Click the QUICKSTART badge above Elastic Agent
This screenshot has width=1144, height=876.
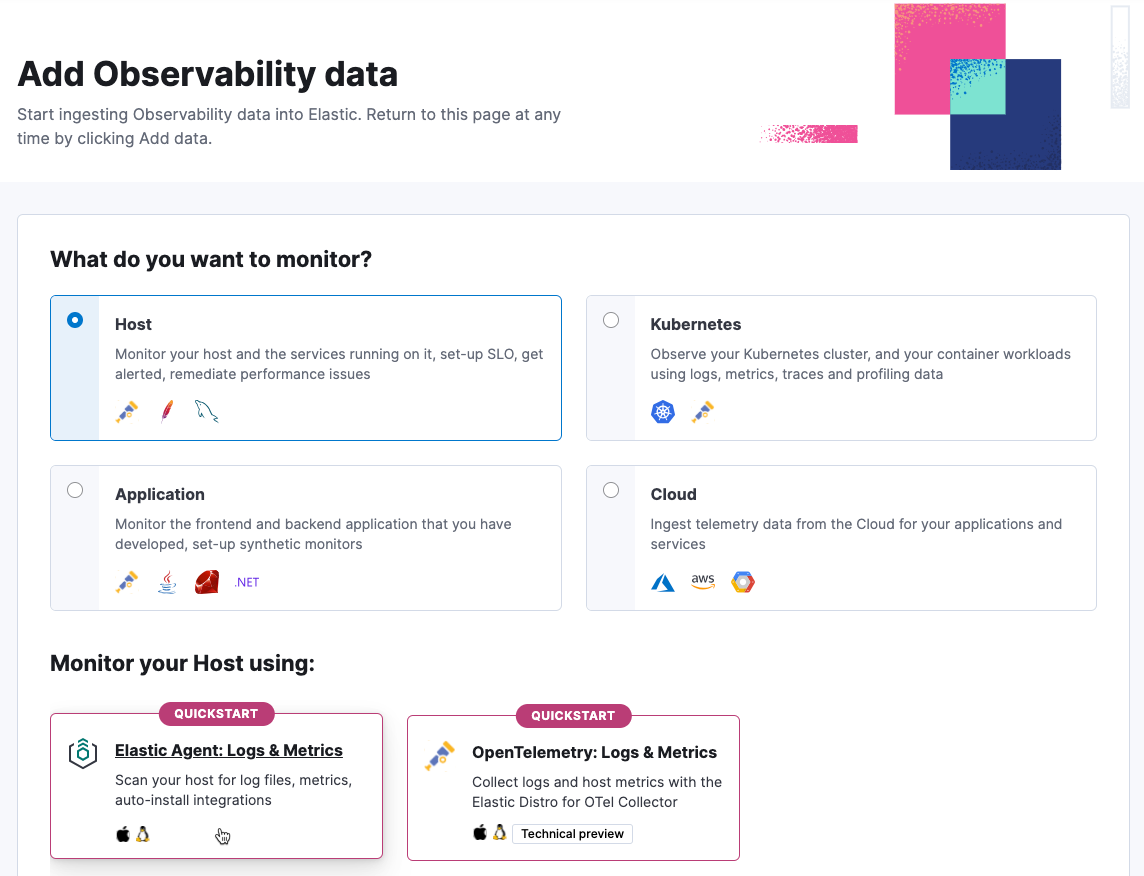click(x=216, y=713)
